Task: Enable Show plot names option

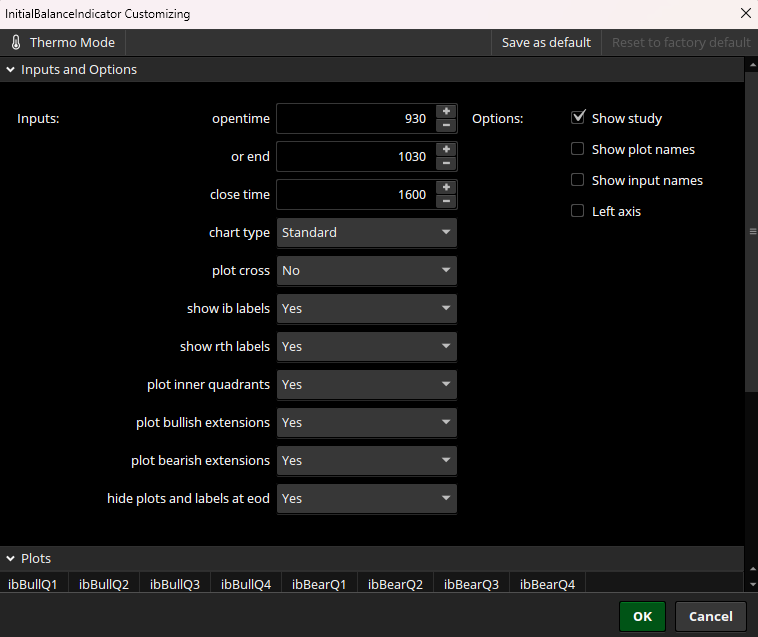Action: pos(577,149)
